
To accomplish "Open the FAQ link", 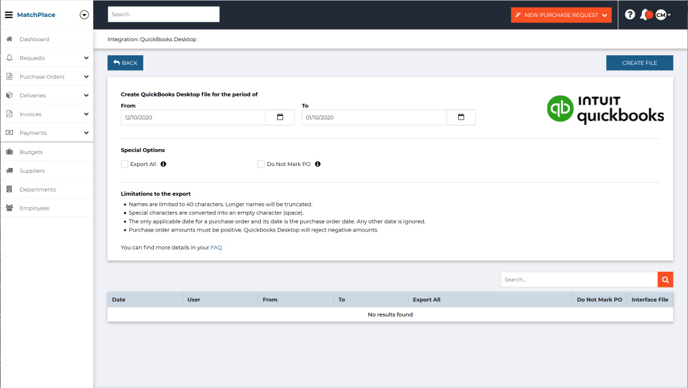I will pyautogui.click(x=216, y=248).
